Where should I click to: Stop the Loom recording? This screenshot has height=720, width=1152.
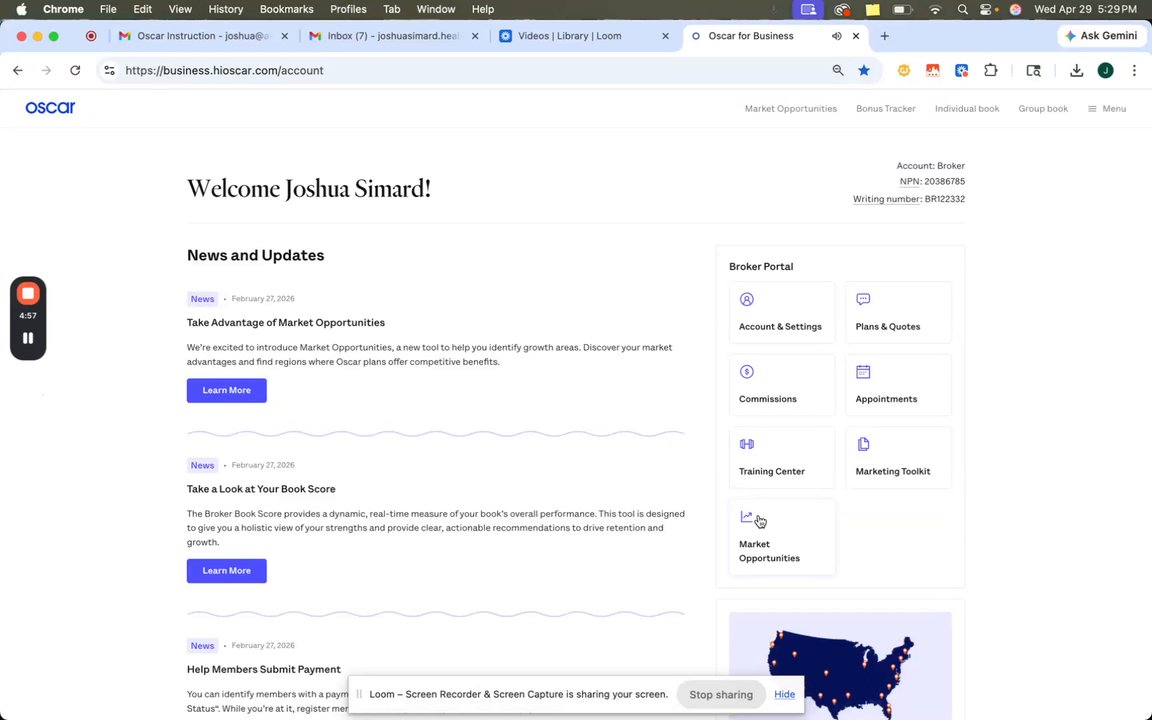tap(28, 293)
